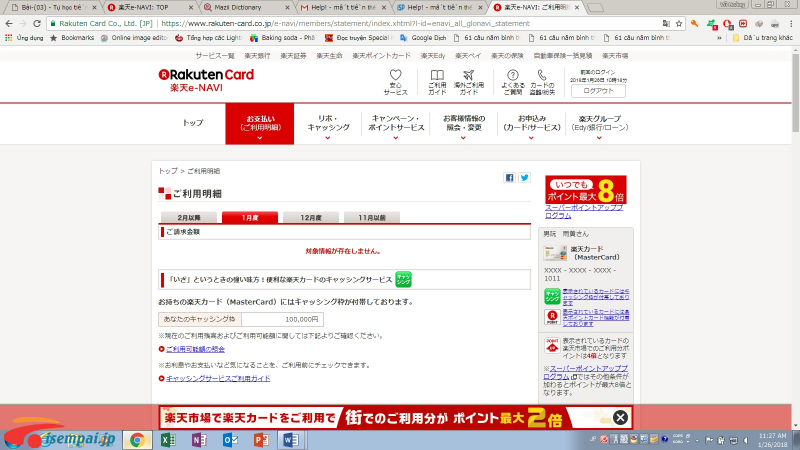Viewport: 800px width, 450px height.
Task: Click the translate page icon in address bar
Action: pyautogui.click(x=666, y=23)
